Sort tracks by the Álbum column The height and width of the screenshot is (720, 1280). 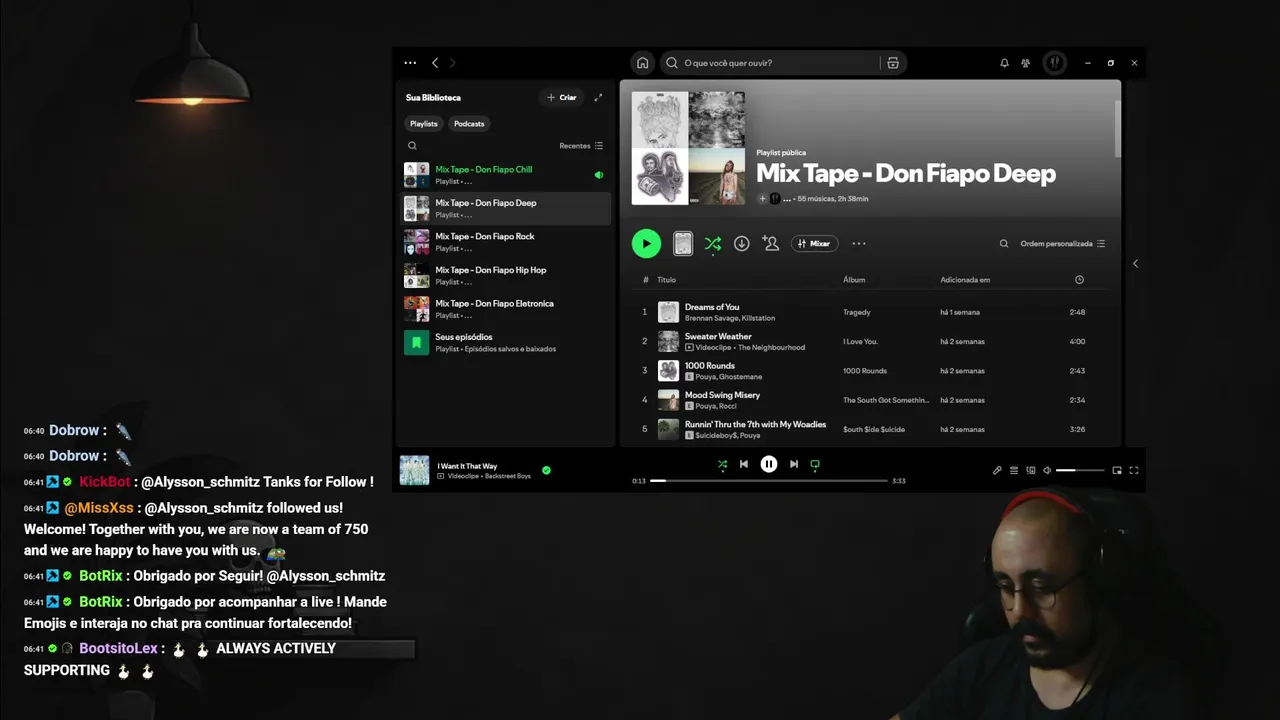point(854,280)
